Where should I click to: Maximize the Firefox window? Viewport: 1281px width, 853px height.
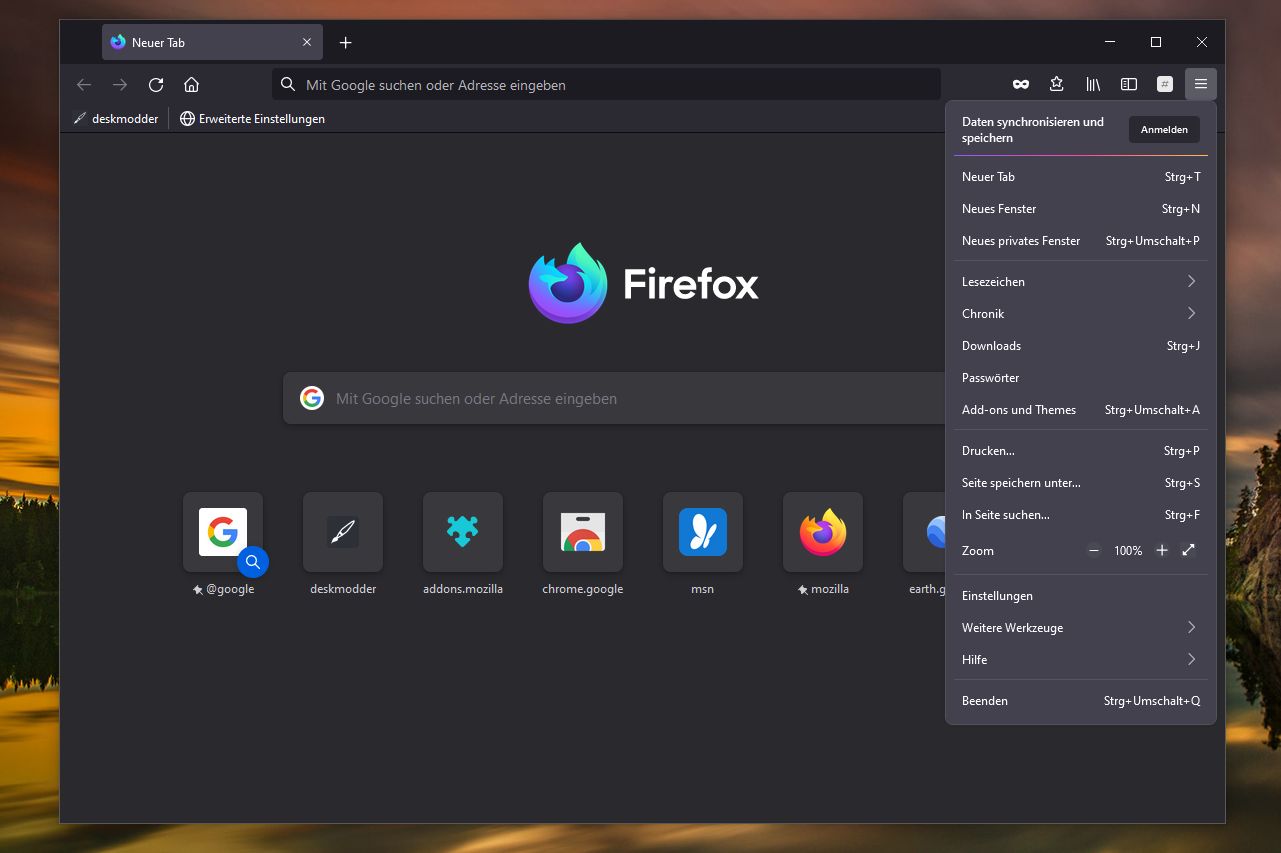click(1156, 42)
